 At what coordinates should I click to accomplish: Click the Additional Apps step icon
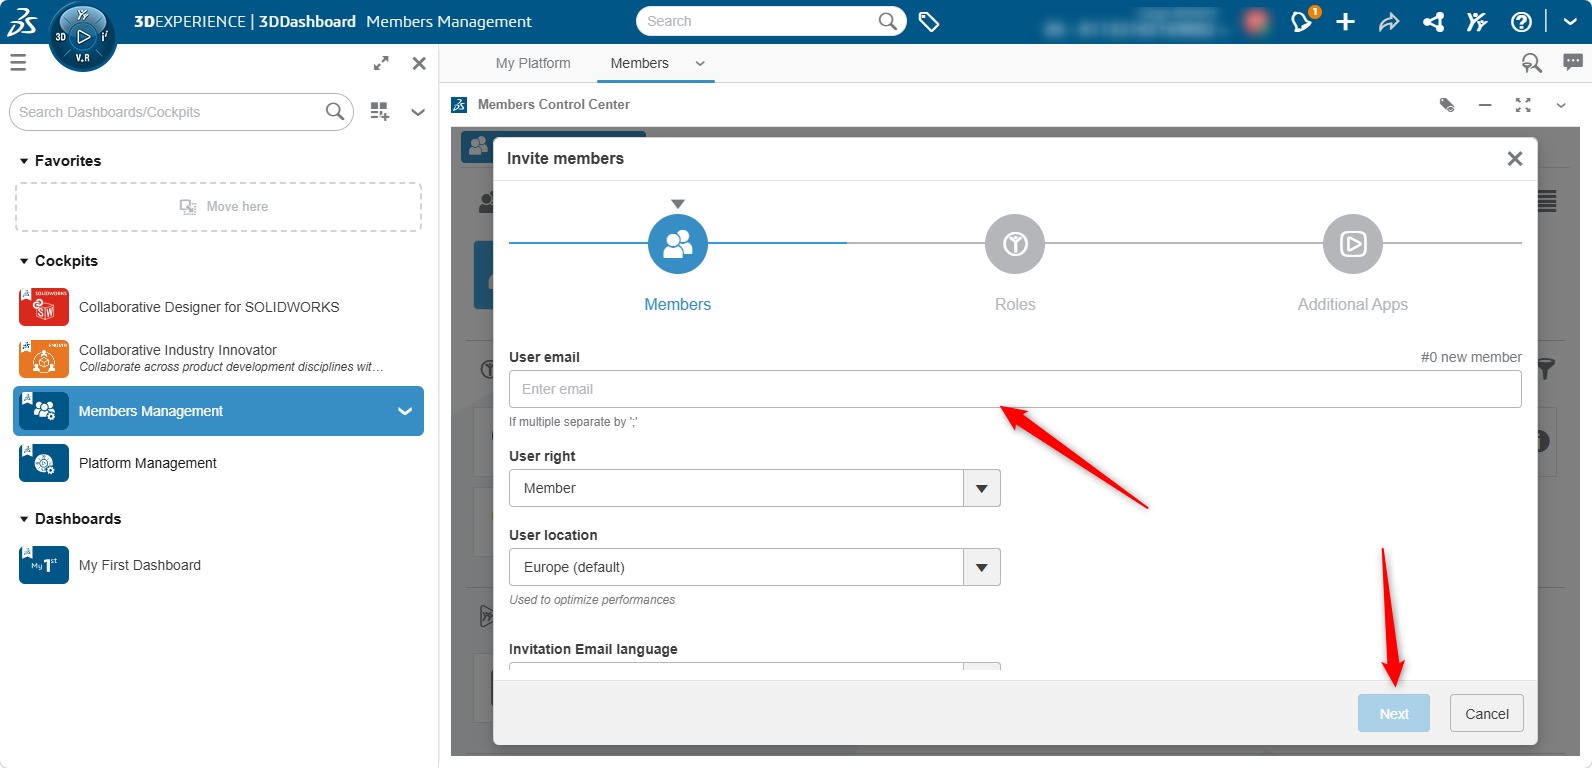coord(1353,244)
